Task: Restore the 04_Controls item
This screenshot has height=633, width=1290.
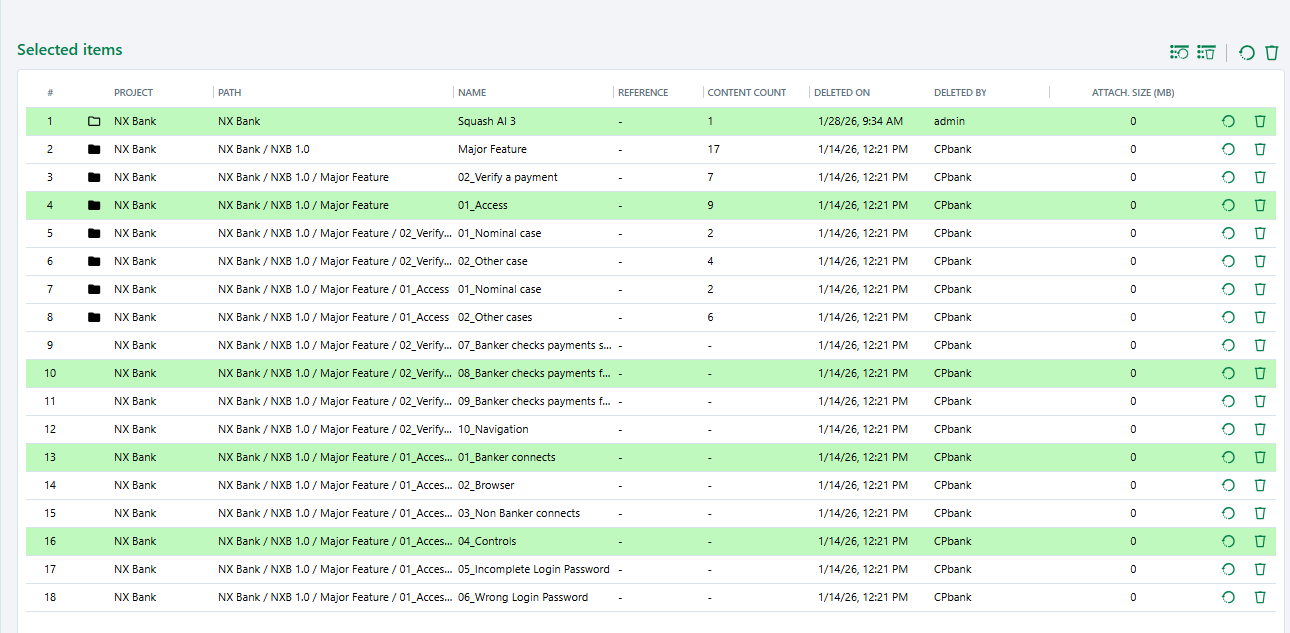Action: click(1228, 541)
